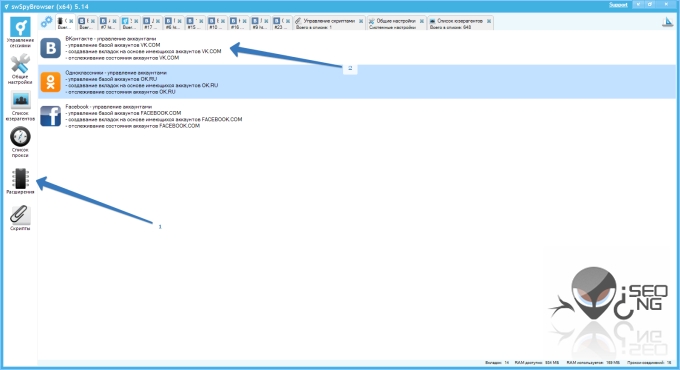The width and height of the screenshot is (680, 370).
Task: Close the Общие настройки tab
Action: point(422,21)
